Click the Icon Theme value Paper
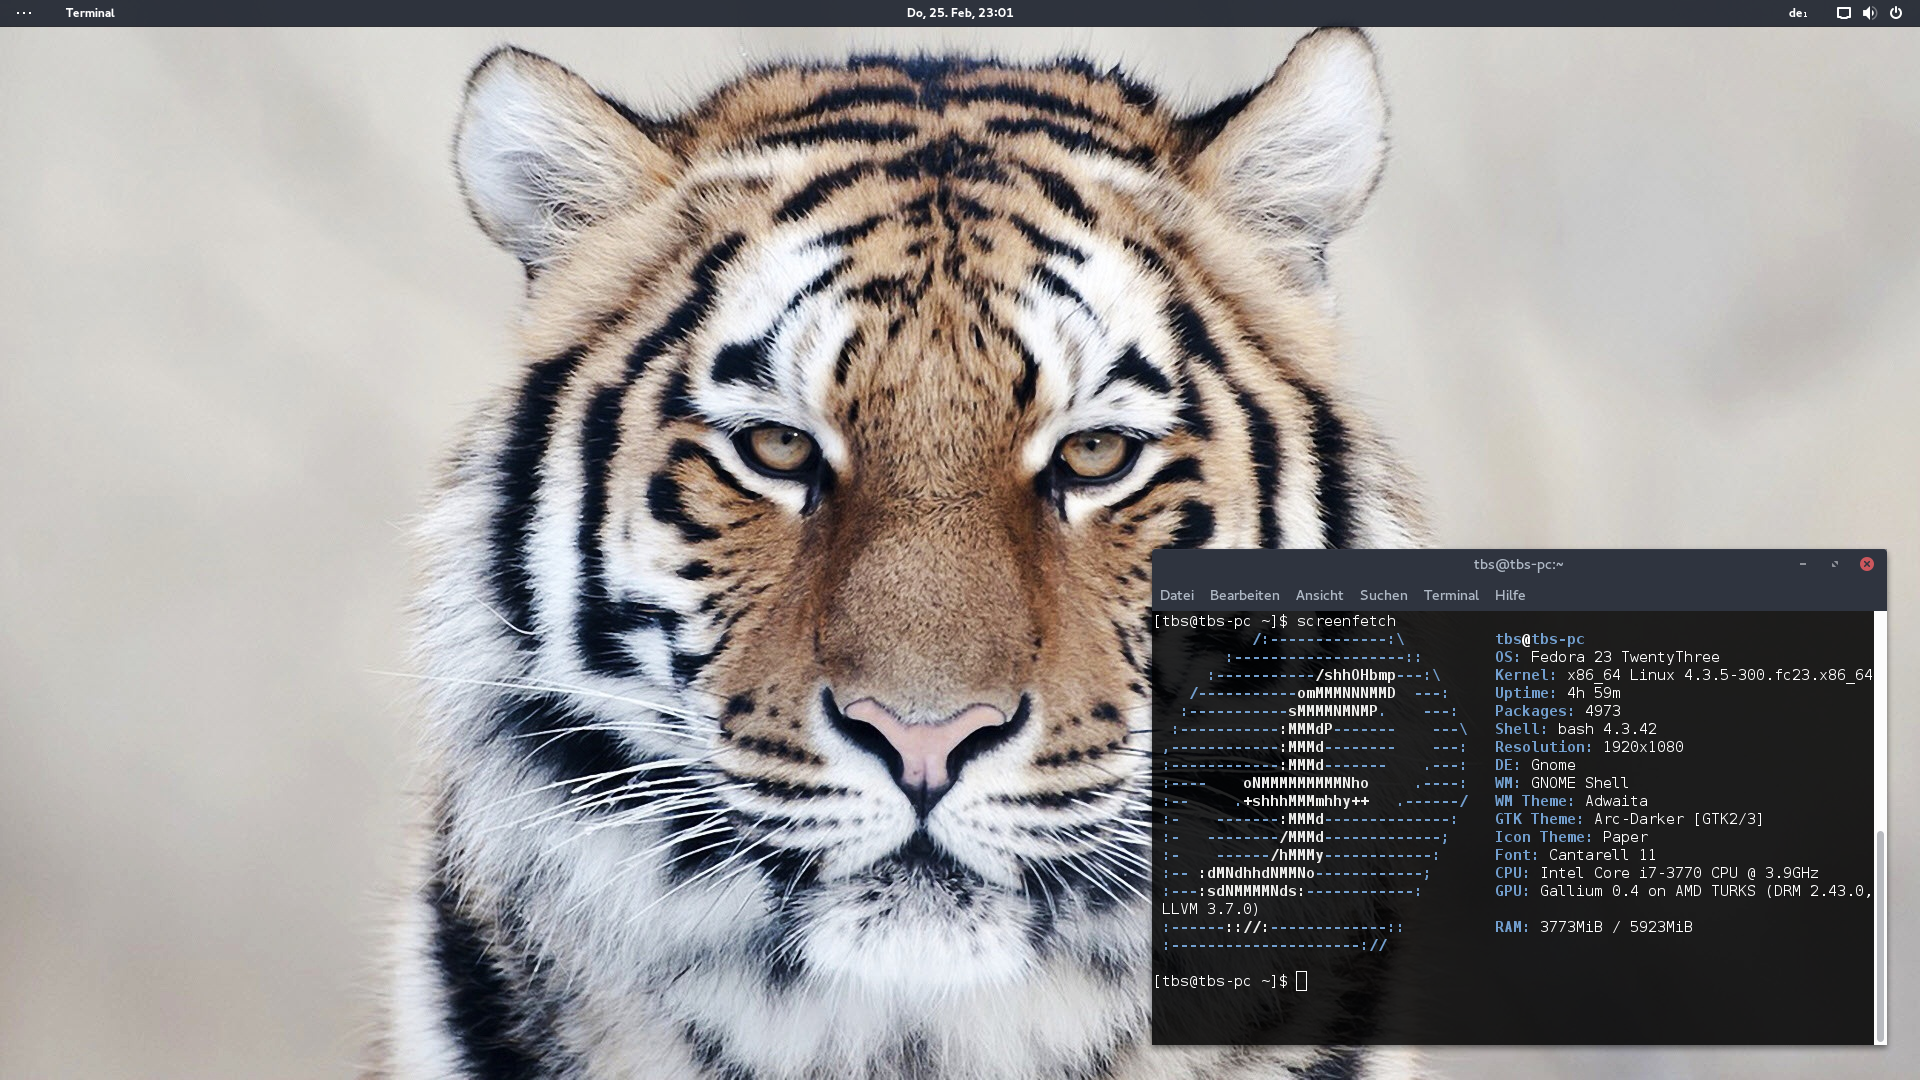The image size is (1920, 1080). pyautogui.click(x=1625, y=837)
